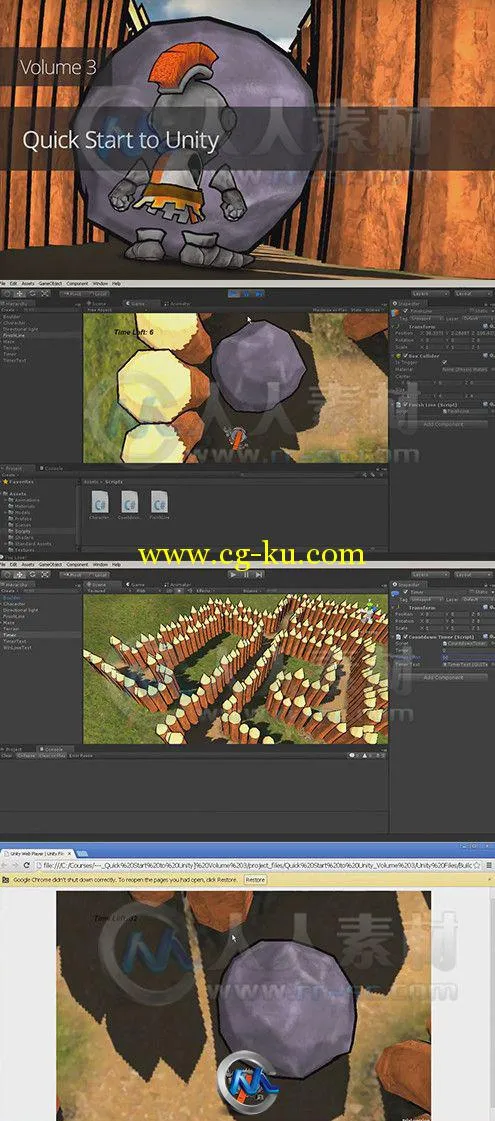Select the Hand tool in upper Unity editor

click(x=7, y=294)
